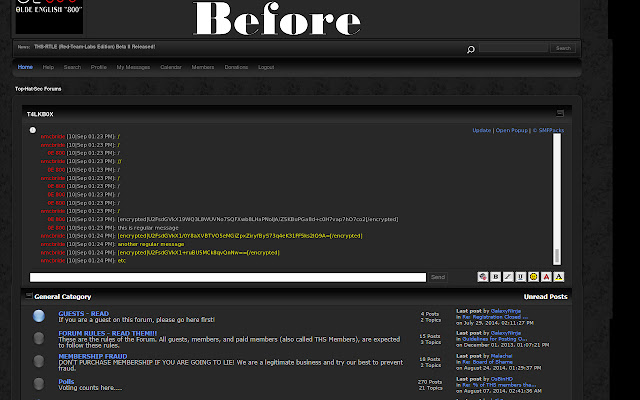Open the Search menu item
This screenshot has height=400, width=640.
72,67
